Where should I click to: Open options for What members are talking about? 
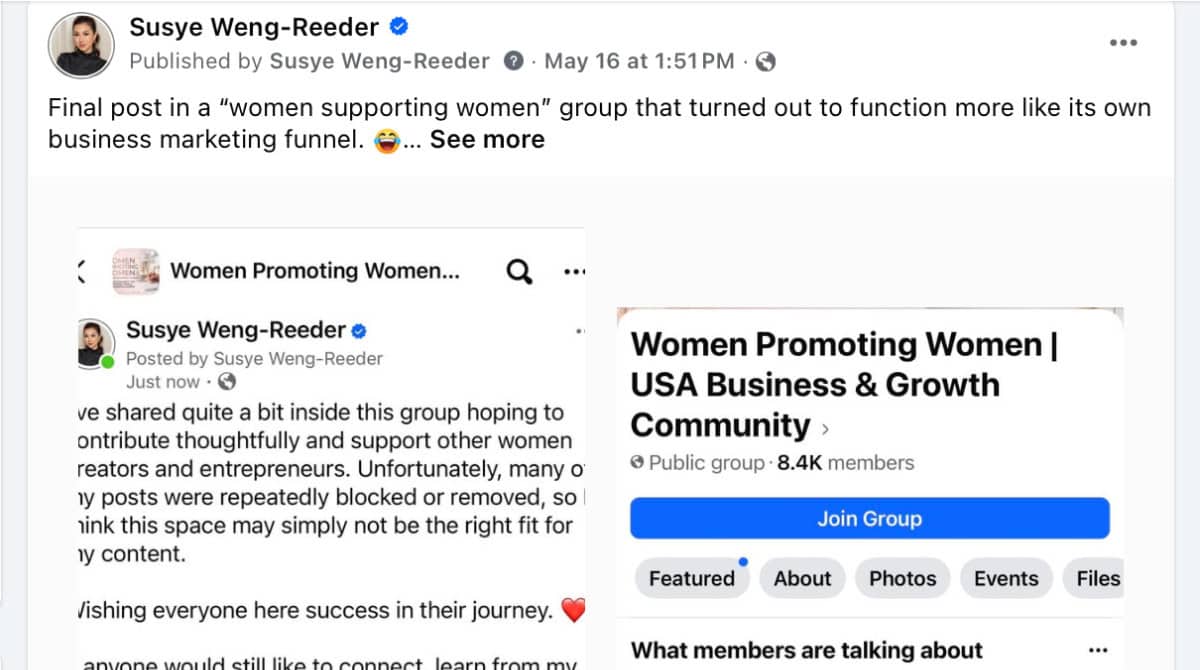click(x=1098, y=649)
